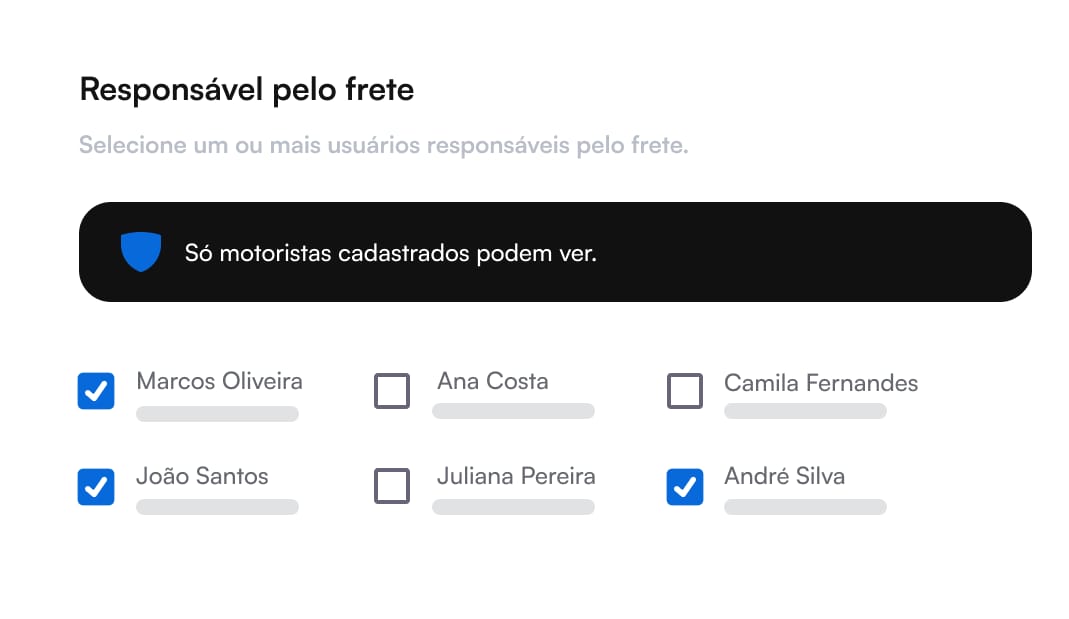Click the placeholder bar under Ana Costa

point(513,411)
